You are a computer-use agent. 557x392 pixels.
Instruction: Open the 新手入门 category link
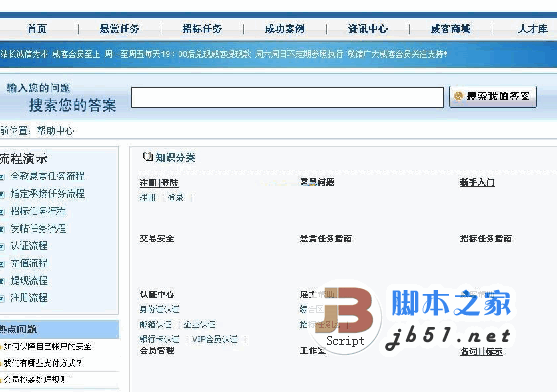click(477, 182)
